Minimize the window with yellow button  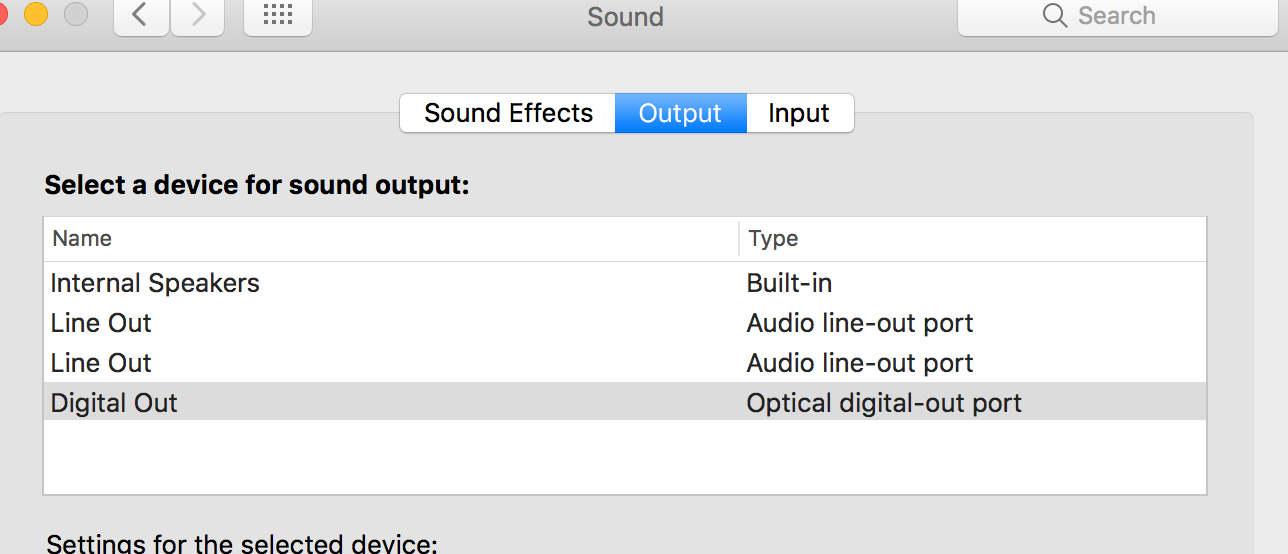[37, 14]
